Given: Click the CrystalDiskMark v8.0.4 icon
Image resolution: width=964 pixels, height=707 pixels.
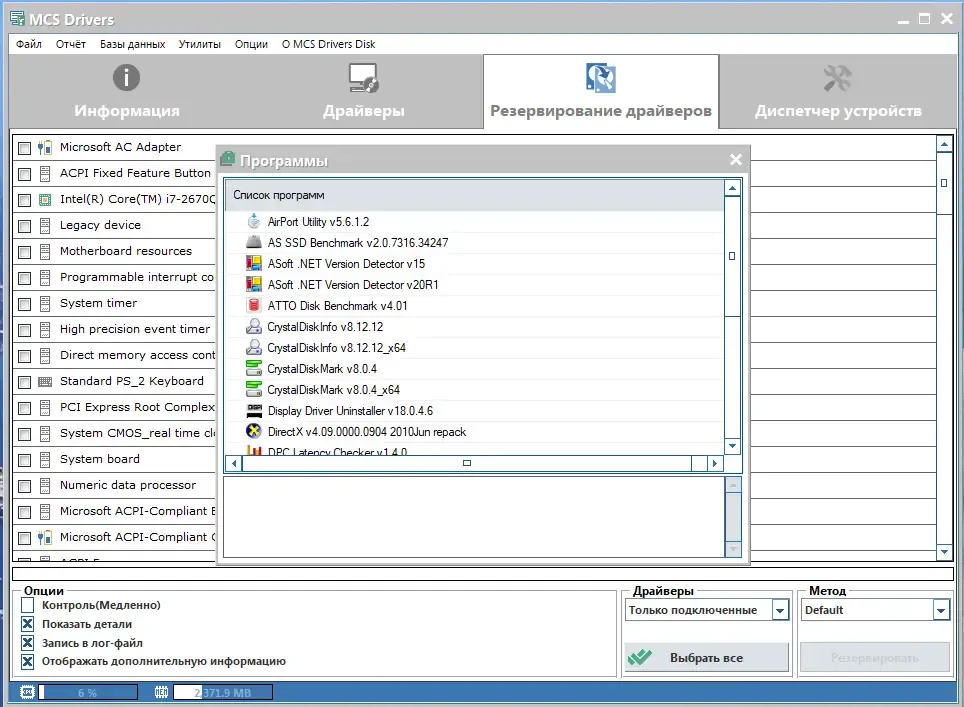Looking at the screenshot, I should click(253, 368).
